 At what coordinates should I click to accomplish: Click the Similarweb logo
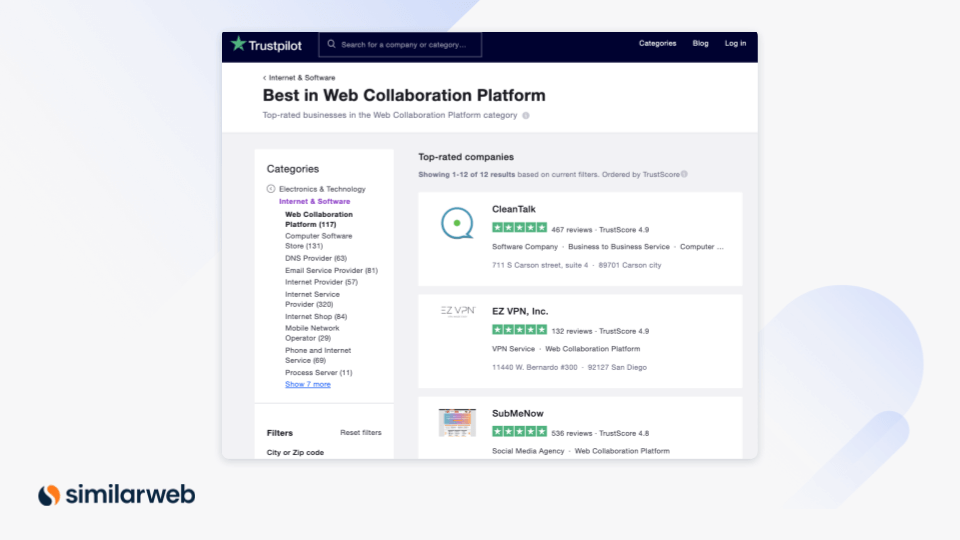coord(116,495)
